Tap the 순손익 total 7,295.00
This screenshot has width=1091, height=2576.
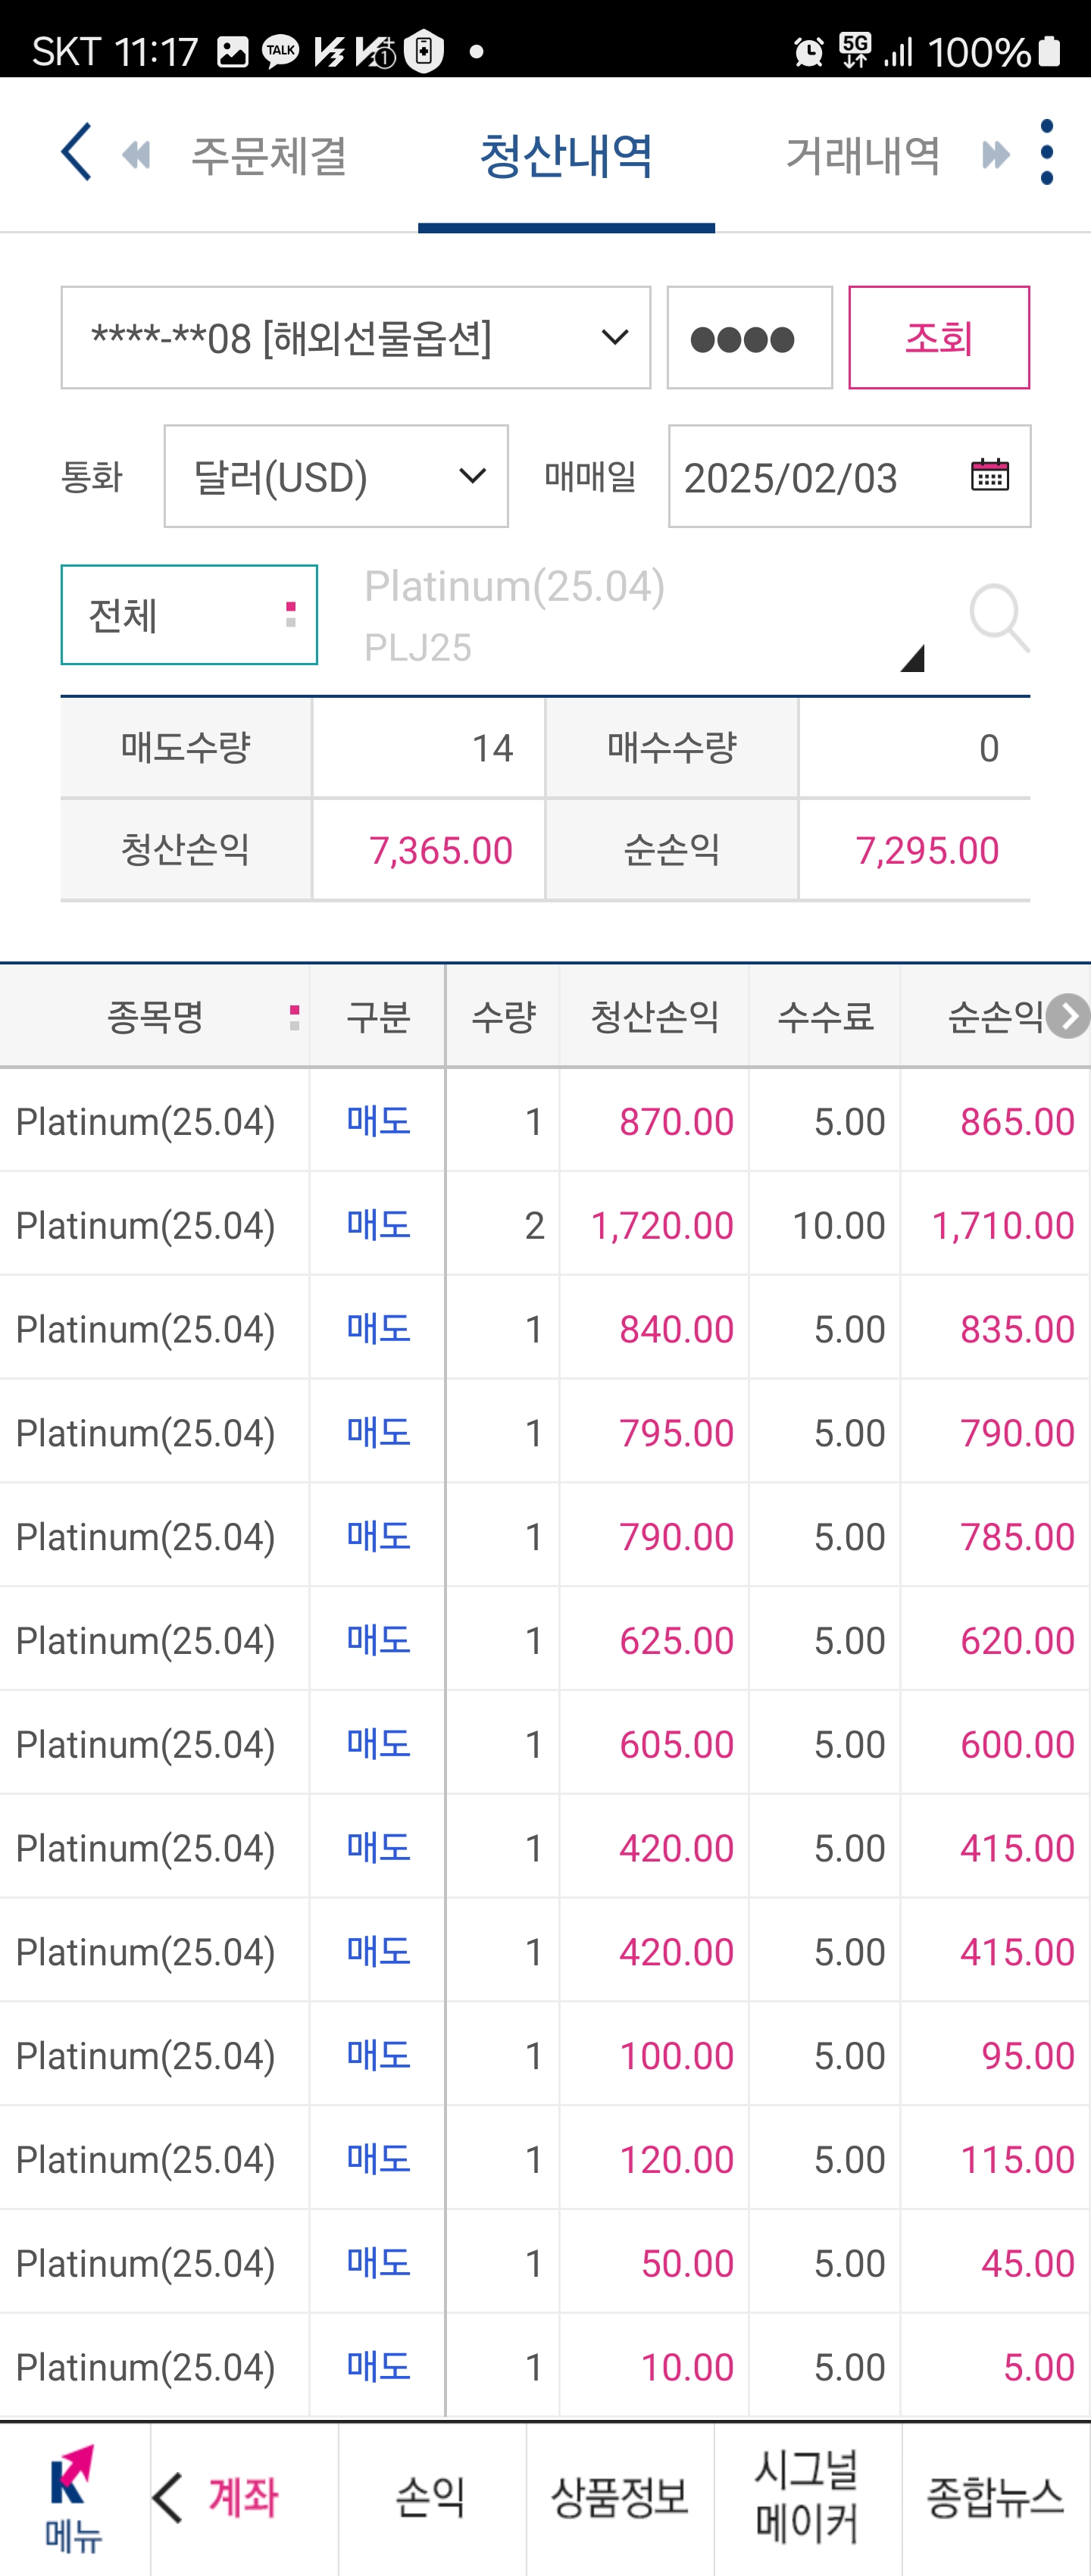tap(927, 851)
